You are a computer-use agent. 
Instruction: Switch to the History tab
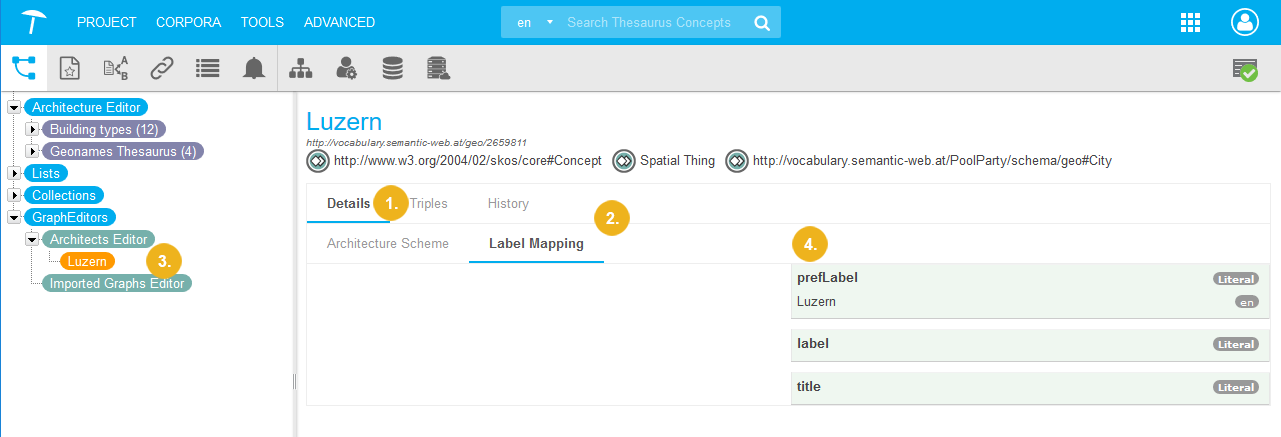pyautogui.click(x=508, y=203)
